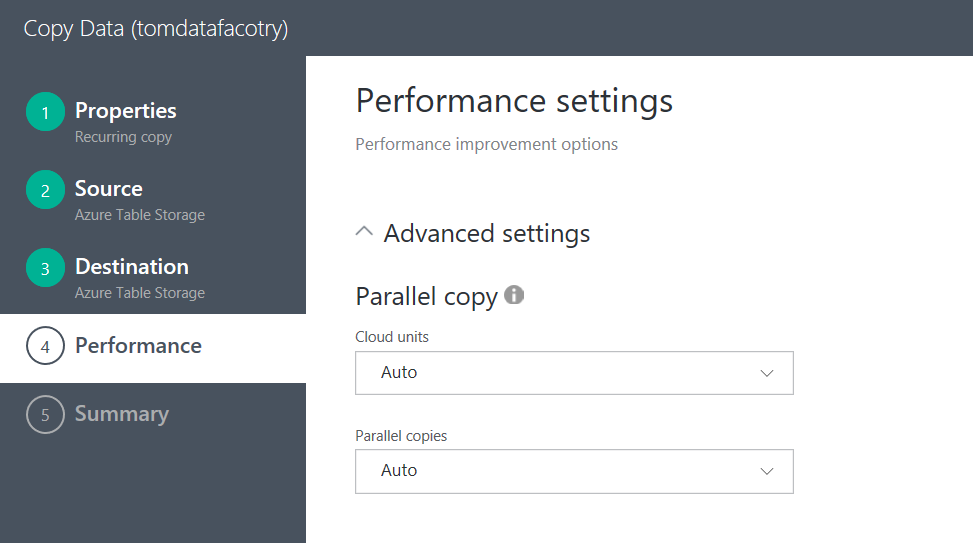Click the Advanced settings heading

486,233
